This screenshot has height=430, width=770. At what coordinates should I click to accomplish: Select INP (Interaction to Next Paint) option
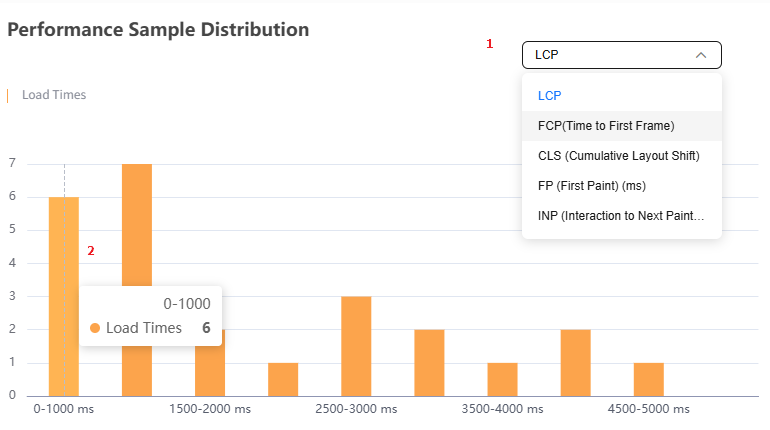pos(621,215)
